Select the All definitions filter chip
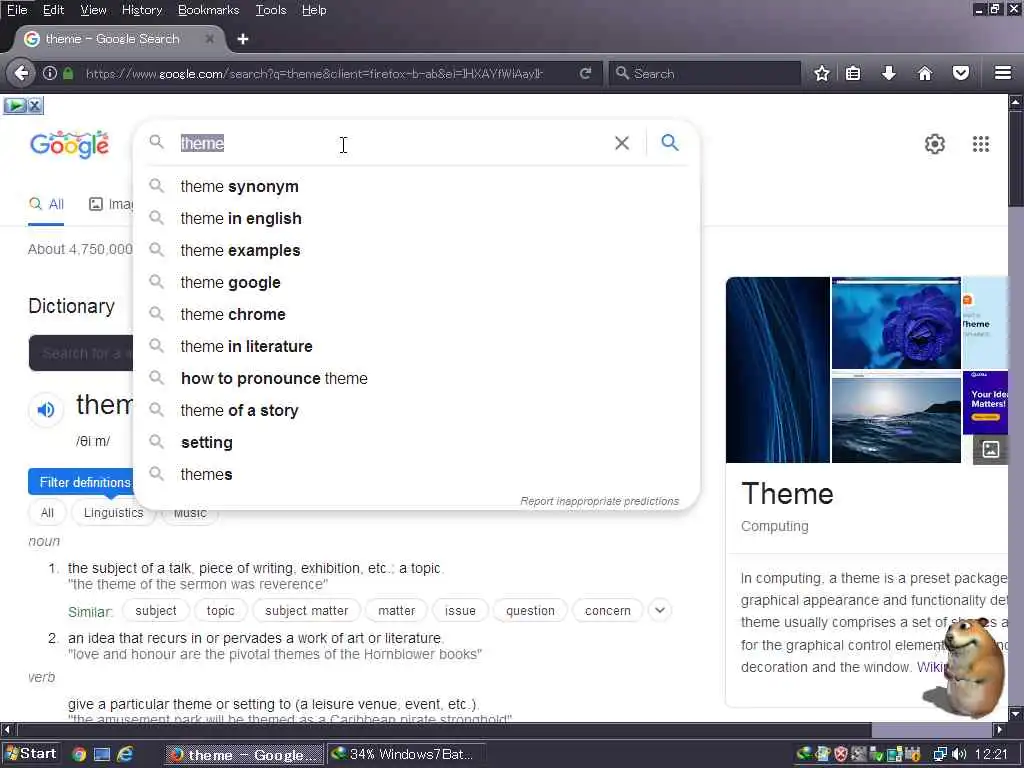1024x768 pixels. 47,513
